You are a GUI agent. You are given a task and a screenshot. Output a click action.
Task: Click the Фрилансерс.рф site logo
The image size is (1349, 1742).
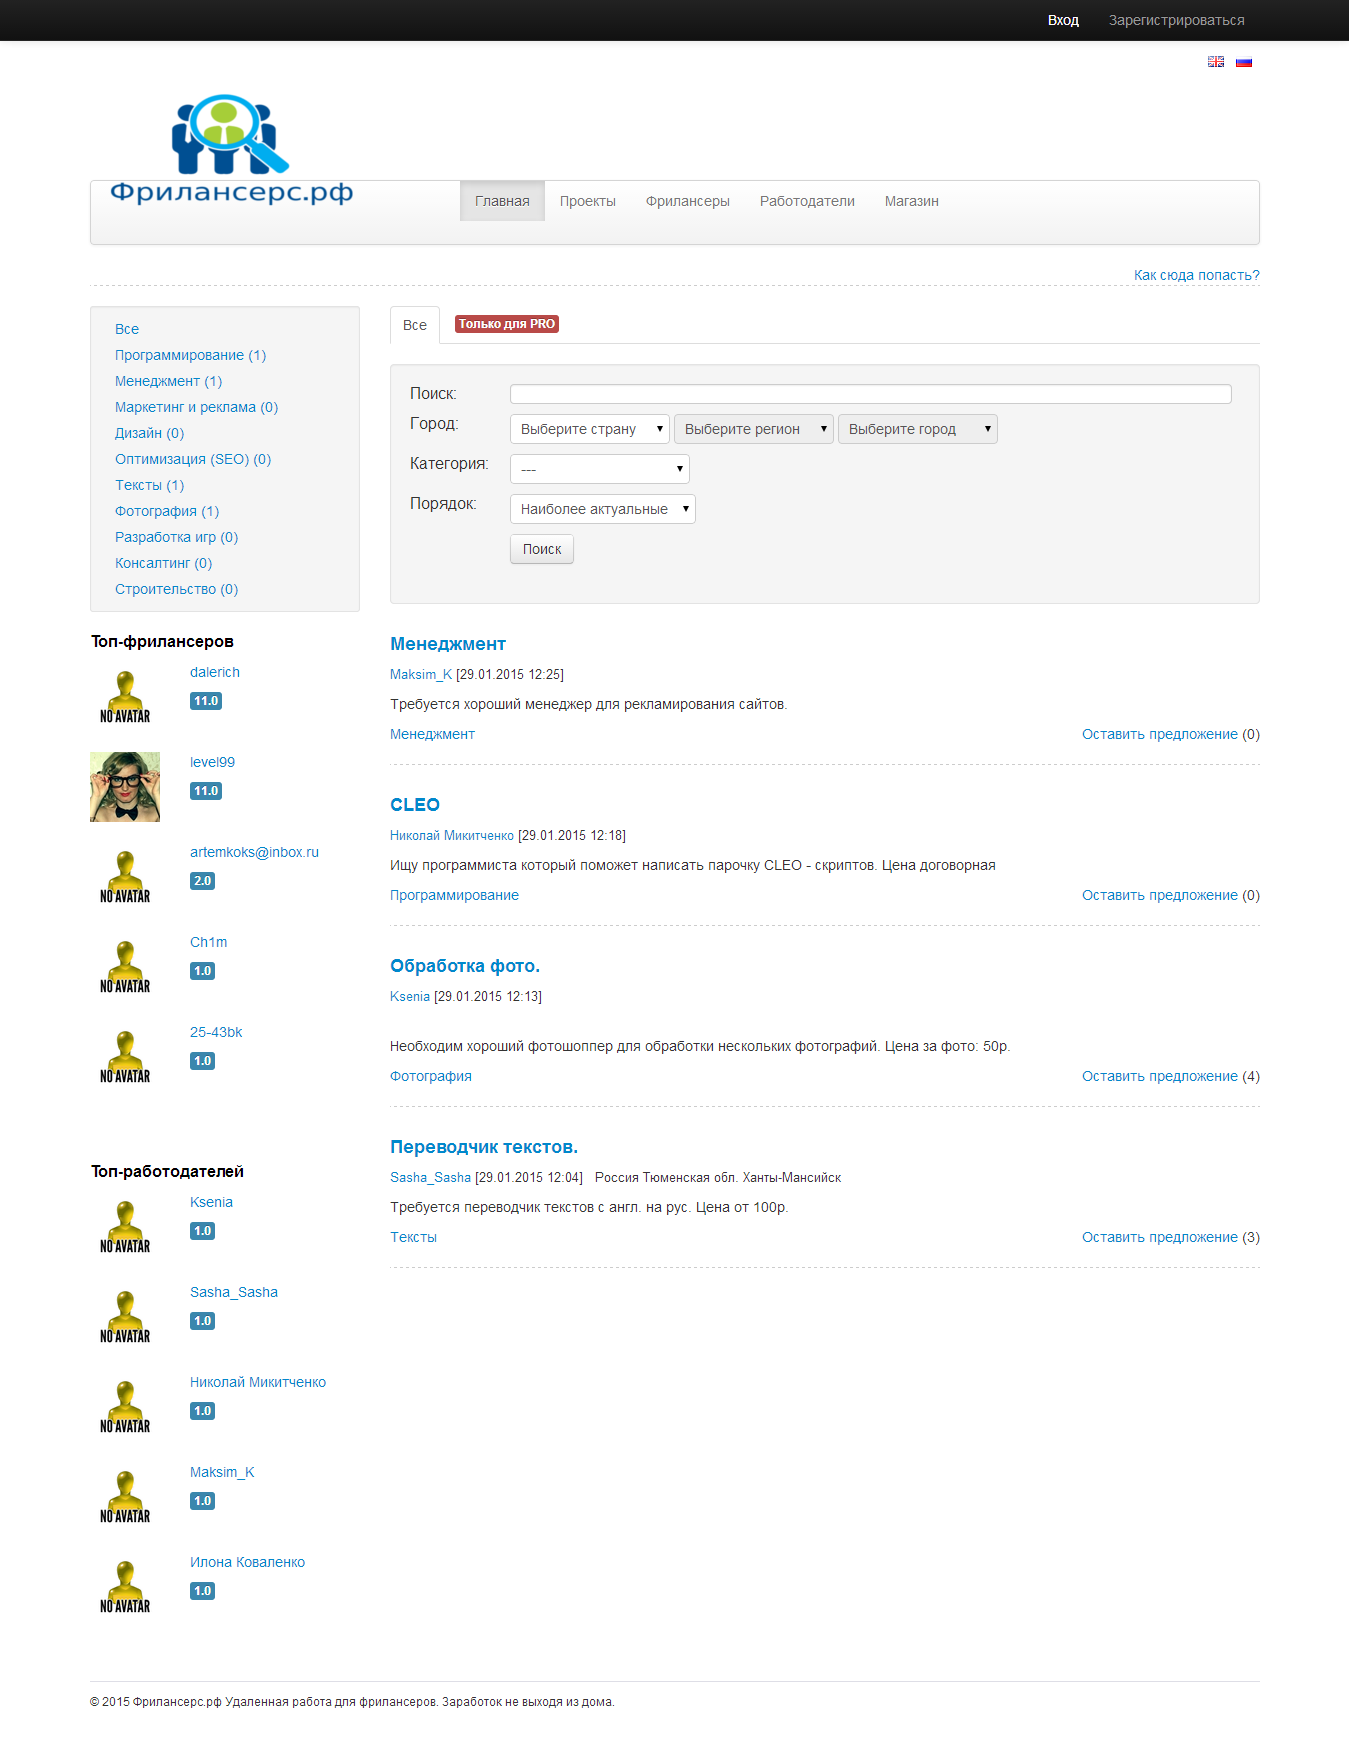231,150
